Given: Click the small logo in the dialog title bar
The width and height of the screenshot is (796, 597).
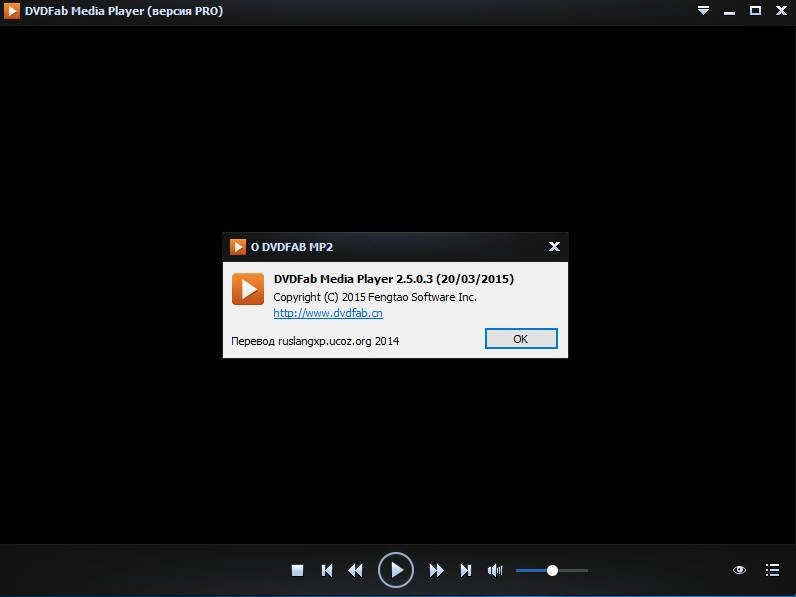Looking at the screenshot, I should click(x=238, y=247).
